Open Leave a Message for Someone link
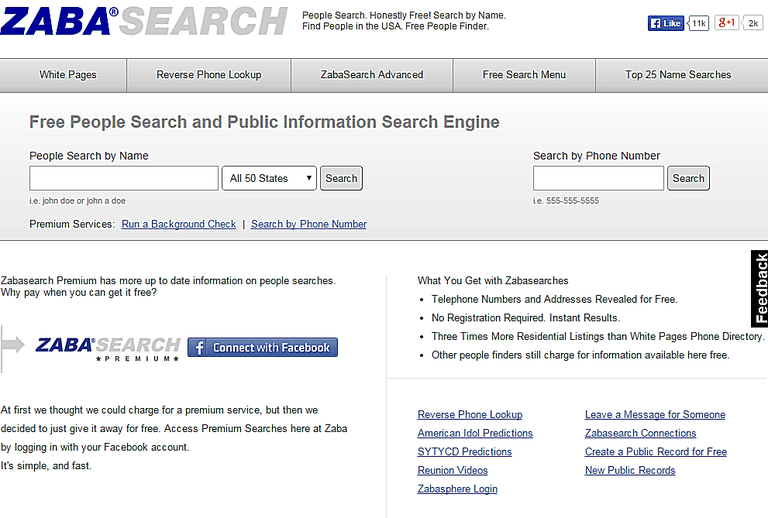Screen dimensions: 768x518 (x=655, y=415)
